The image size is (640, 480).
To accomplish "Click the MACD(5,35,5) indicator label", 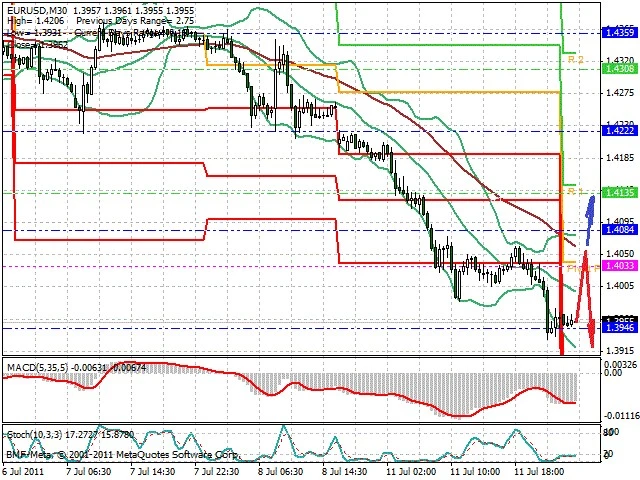I will click(38, 368).
